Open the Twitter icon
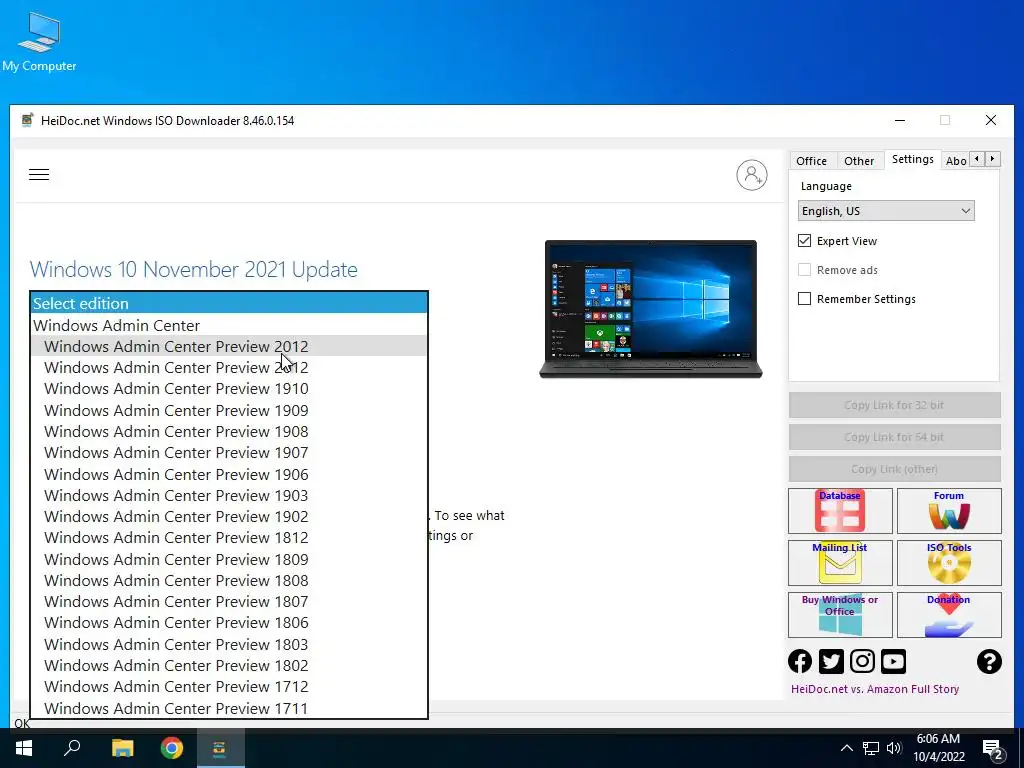Image resolution: width=1024 pixels, height=768 pixels. [831, 662]
